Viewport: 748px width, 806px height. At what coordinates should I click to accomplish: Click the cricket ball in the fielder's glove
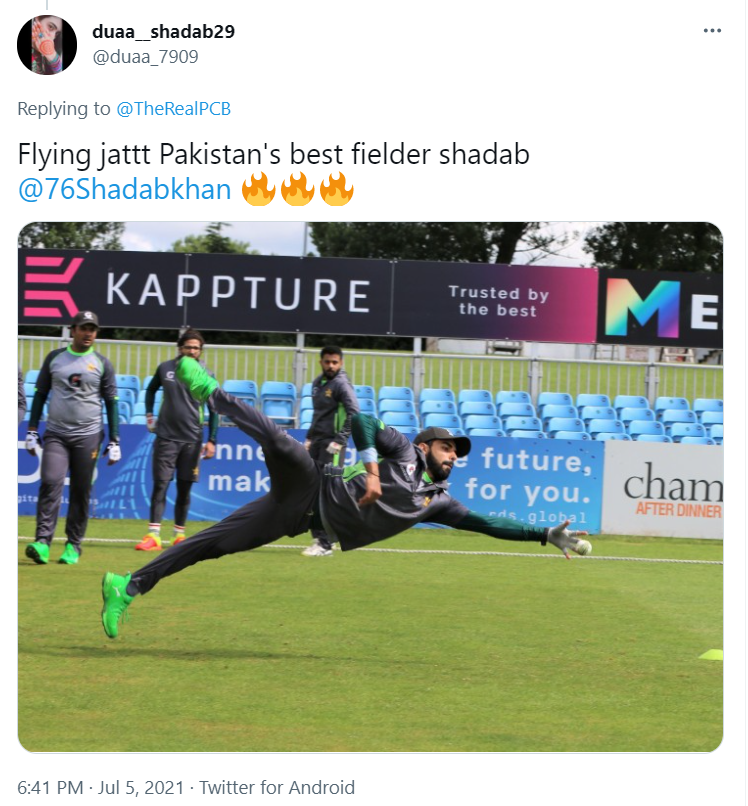pos(583,546)
